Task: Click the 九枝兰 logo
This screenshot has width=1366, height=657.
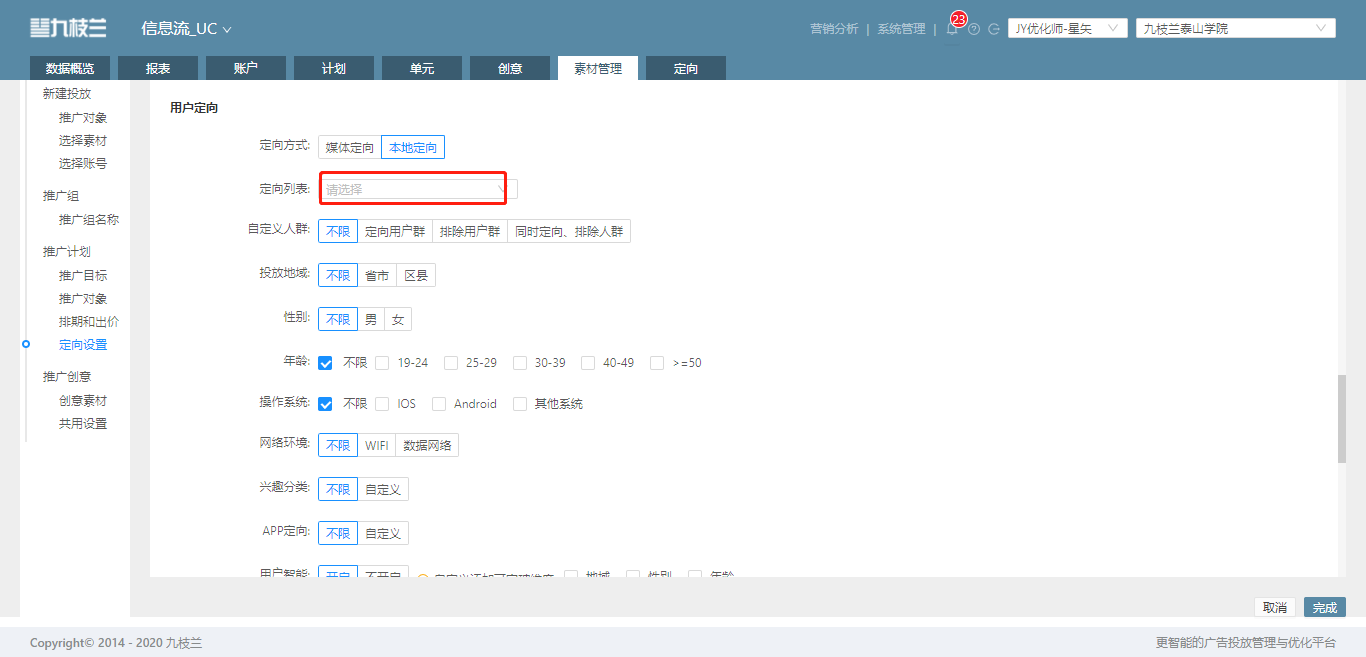Action: [68, 28]
